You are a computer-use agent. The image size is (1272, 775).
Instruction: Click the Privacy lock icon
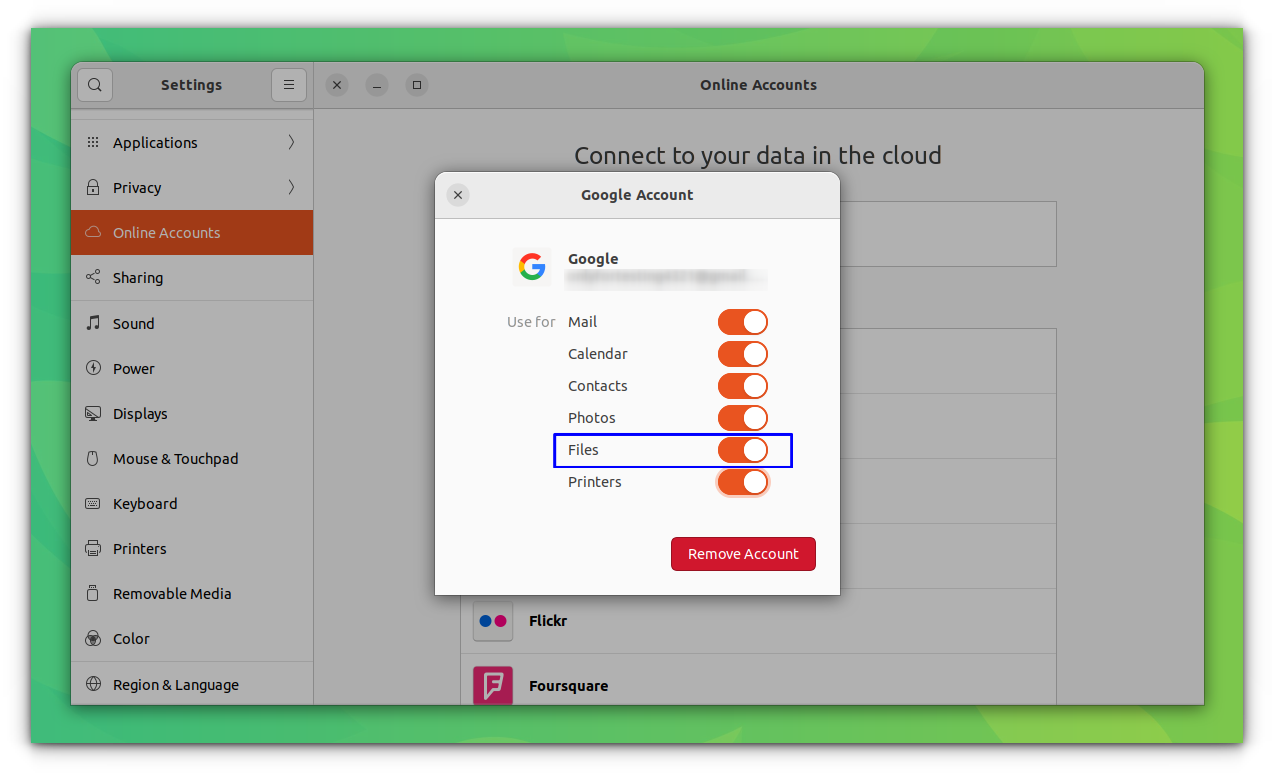(93, 188)
